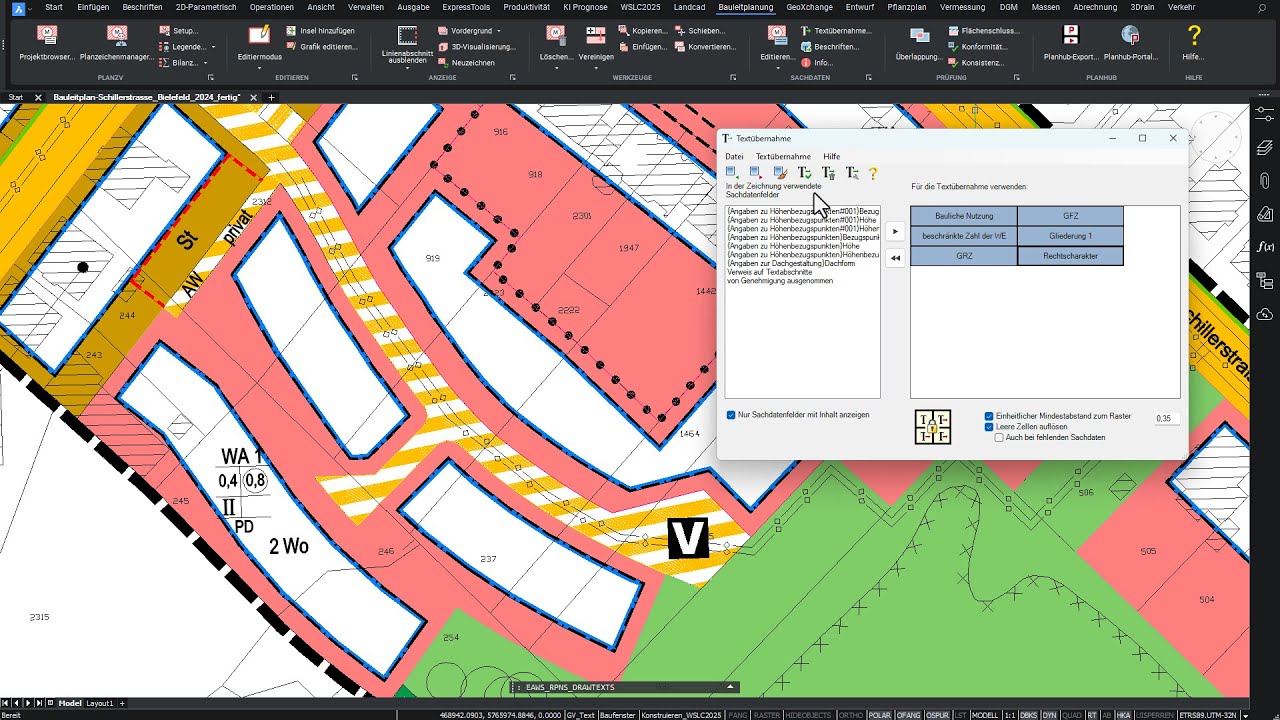Click Konvertieren... in Werkzeuge group

pos(705,47)
